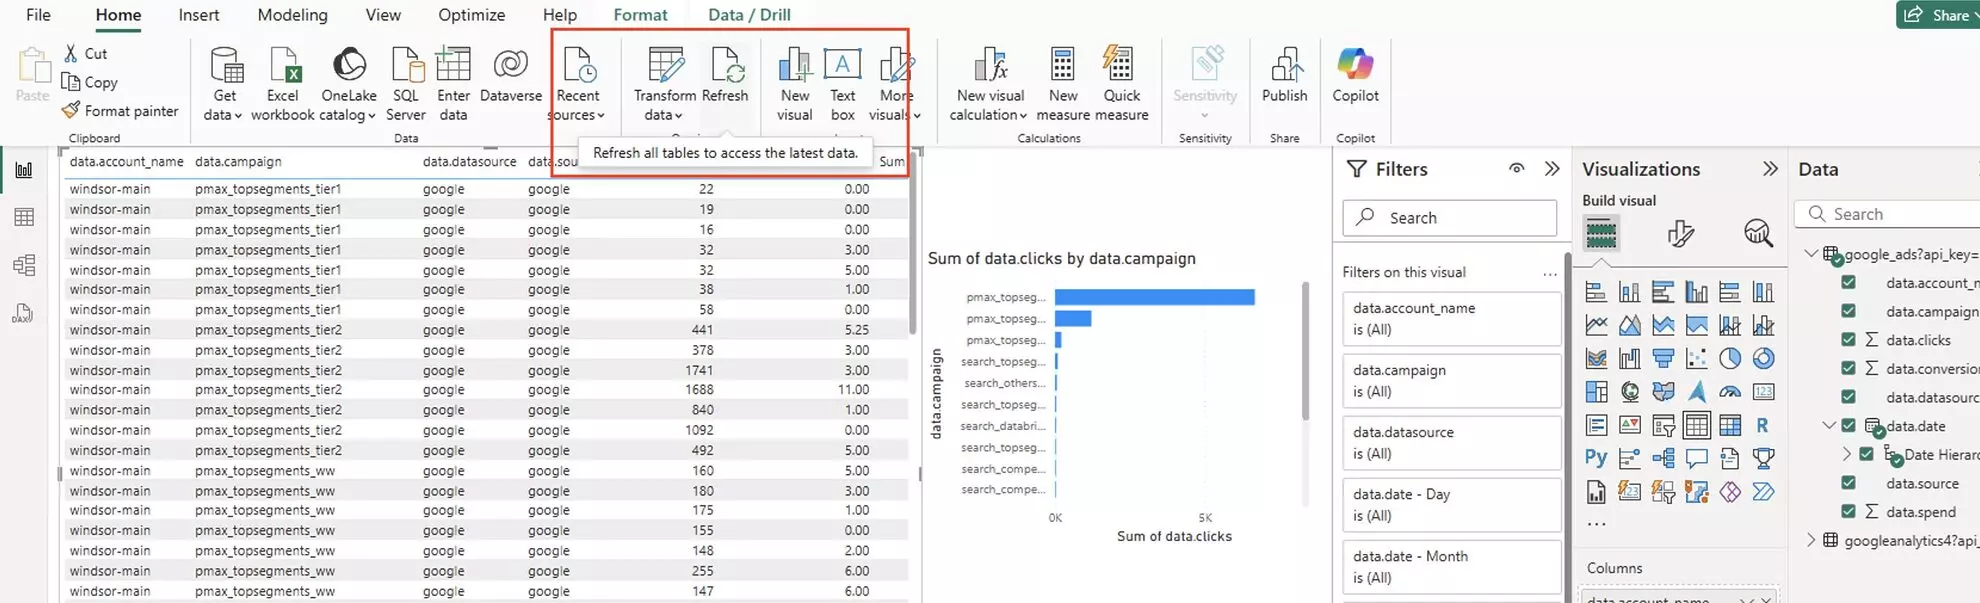Uncheck the data.conversions field
Image resolution: width=1980 pixels, height=603 pixels.
pyautogui.click(x=1848, y=368)
